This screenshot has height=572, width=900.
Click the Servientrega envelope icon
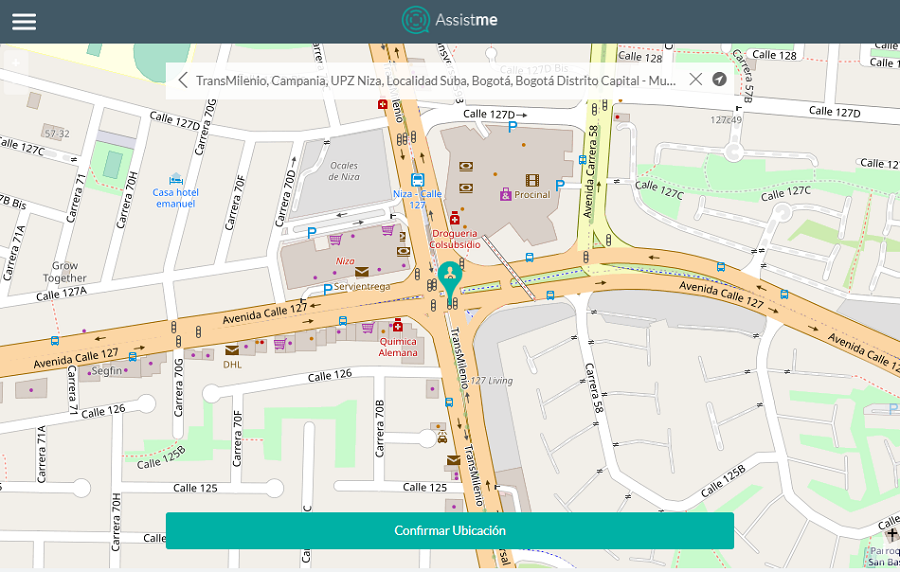tap(362, 272)
